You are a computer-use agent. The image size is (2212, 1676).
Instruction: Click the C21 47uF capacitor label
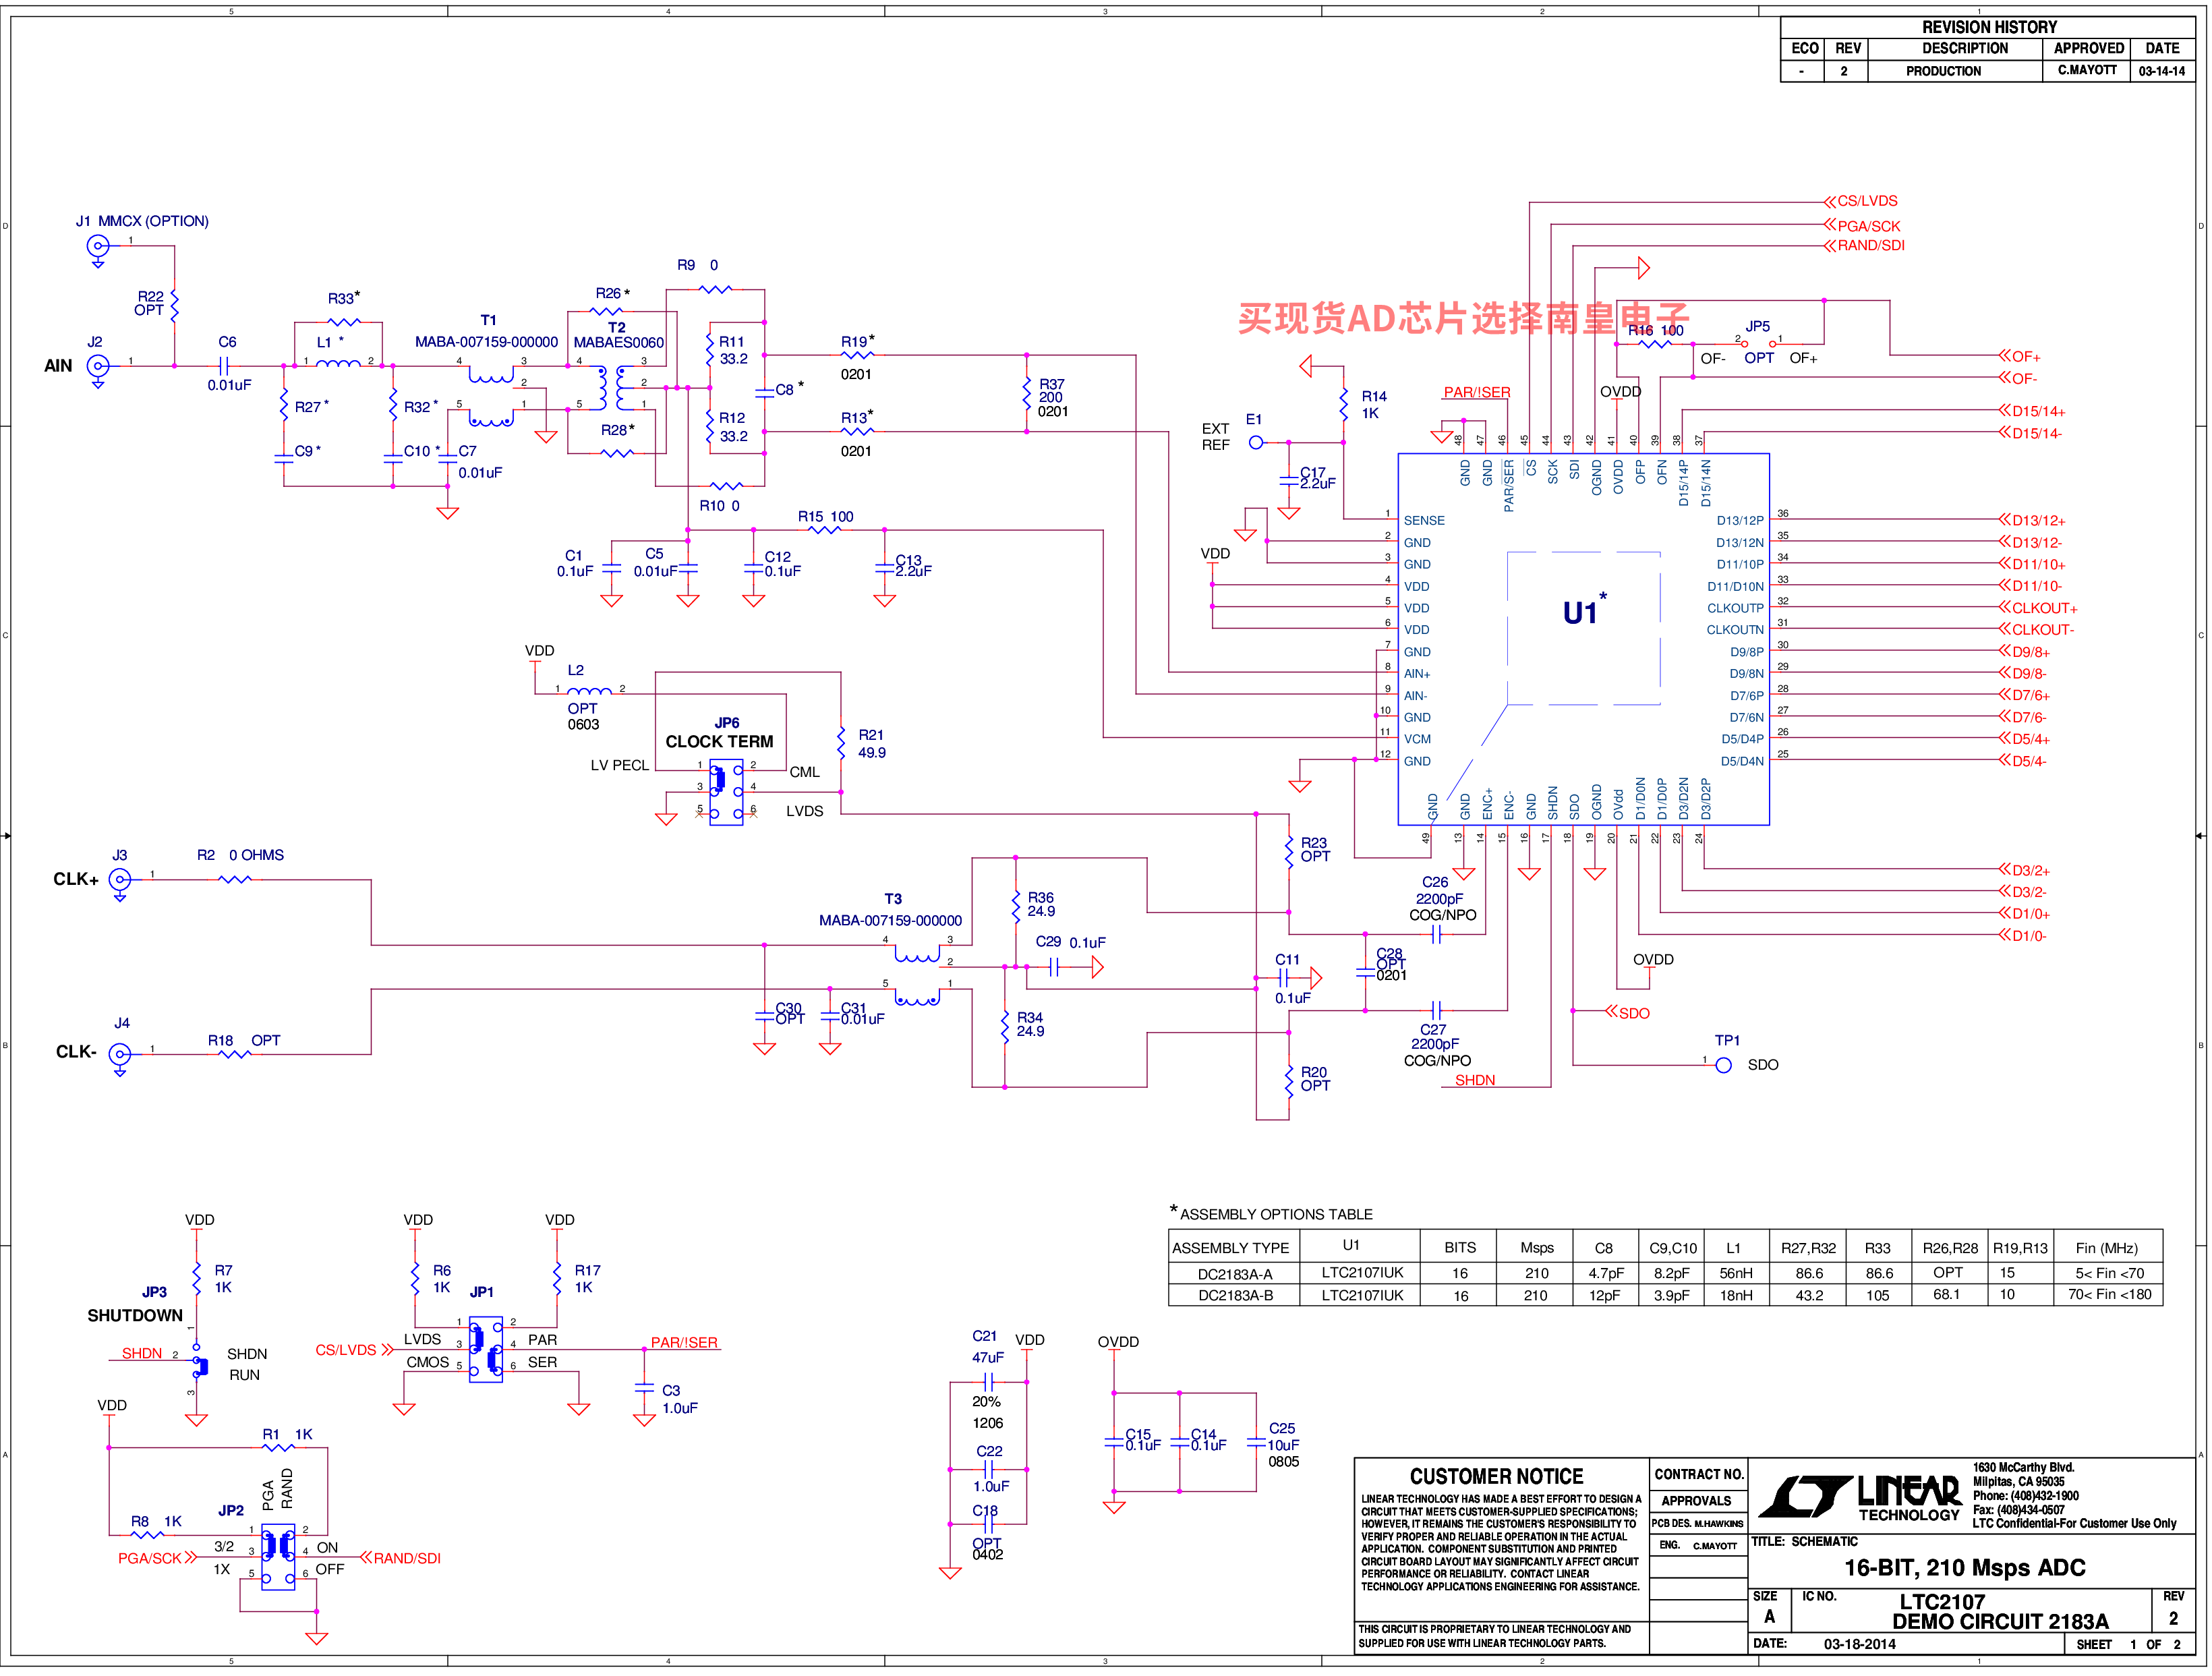pyautogui.click(x=987, y=1347)
